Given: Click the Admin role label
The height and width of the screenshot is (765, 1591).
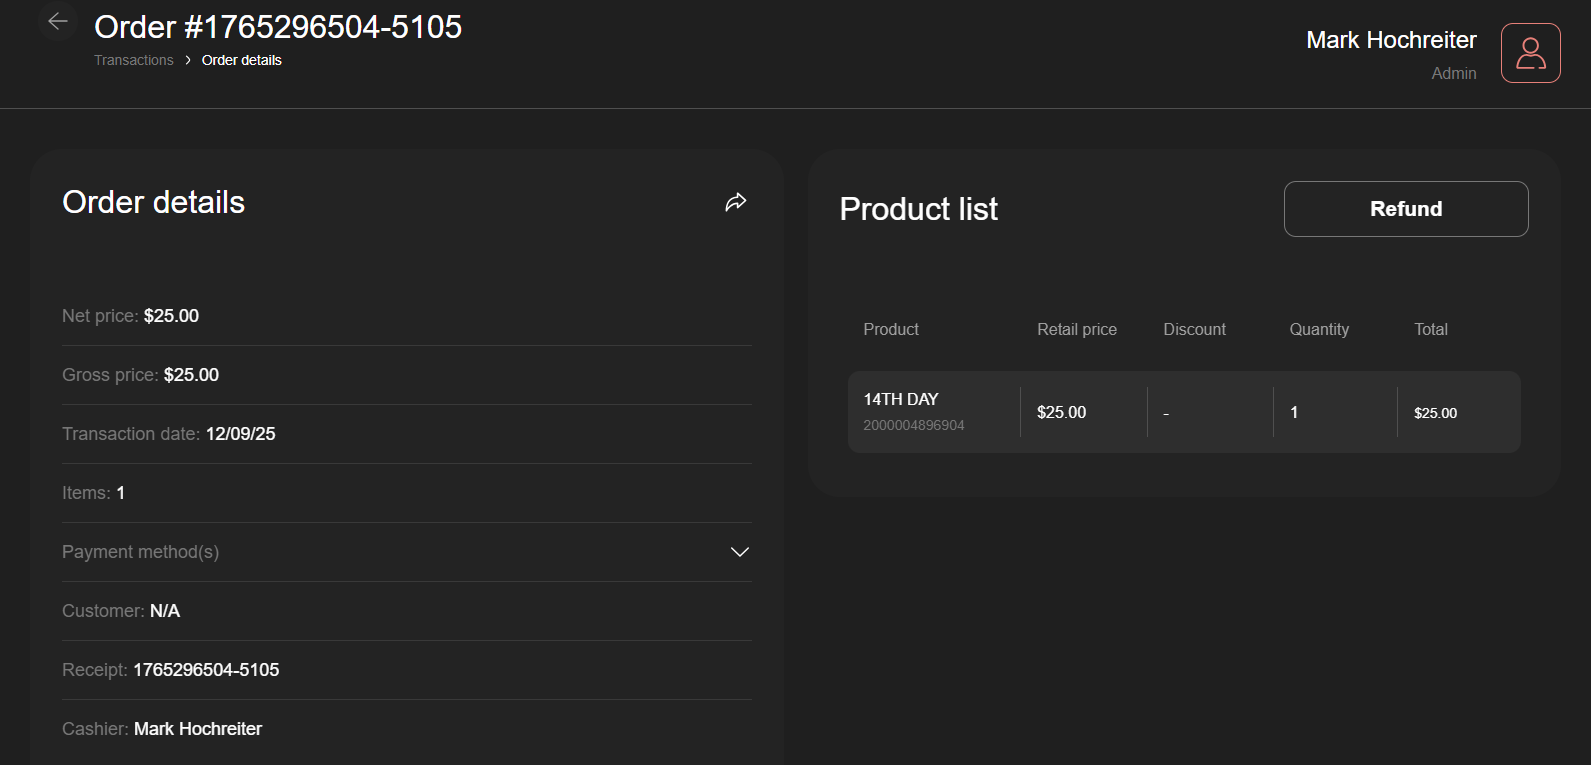Looking at the screenshot, I should (x=1454, y=73).
